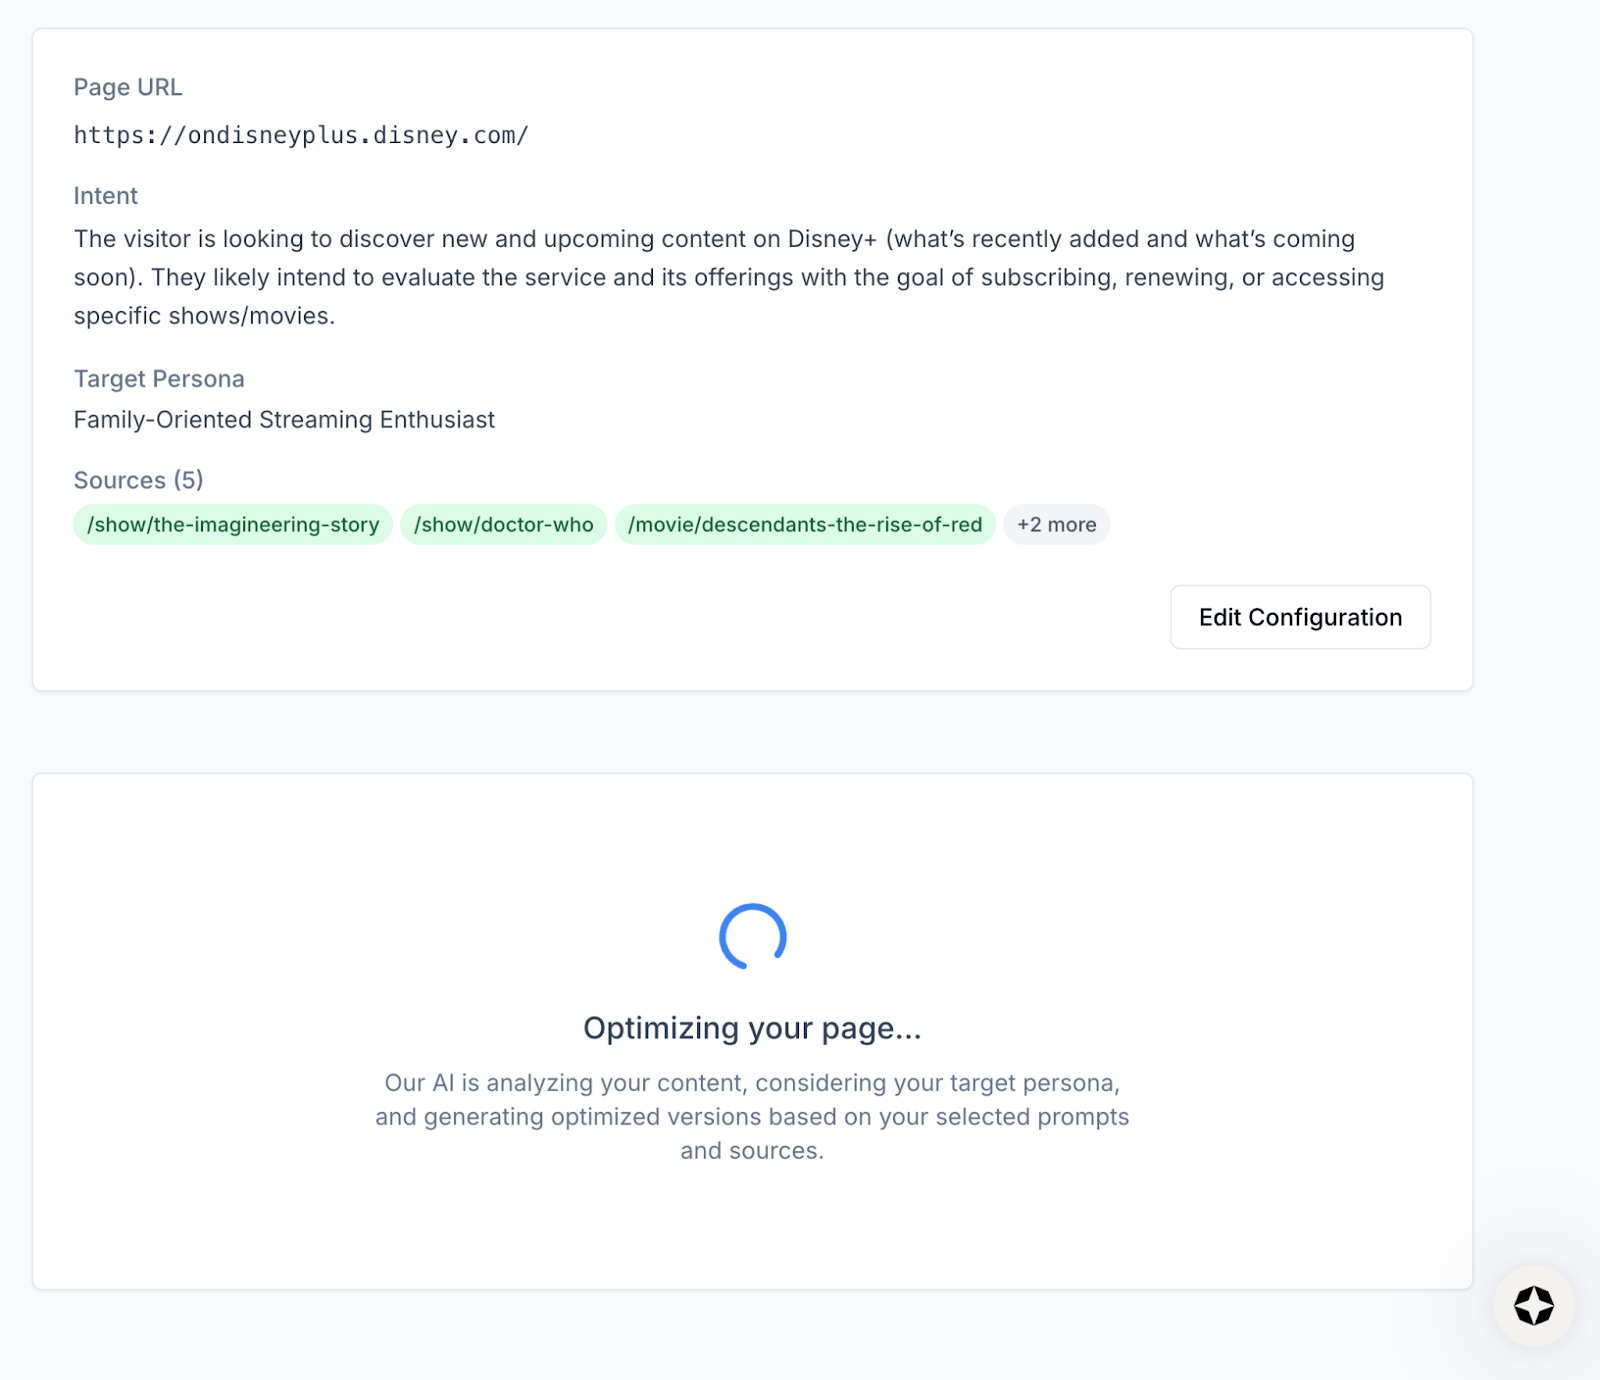Screen dimensions: 1600x1380
Task: Click the Family-Oriented Streaming Enthusiast persona text
Action: click(x=284, y=420)
